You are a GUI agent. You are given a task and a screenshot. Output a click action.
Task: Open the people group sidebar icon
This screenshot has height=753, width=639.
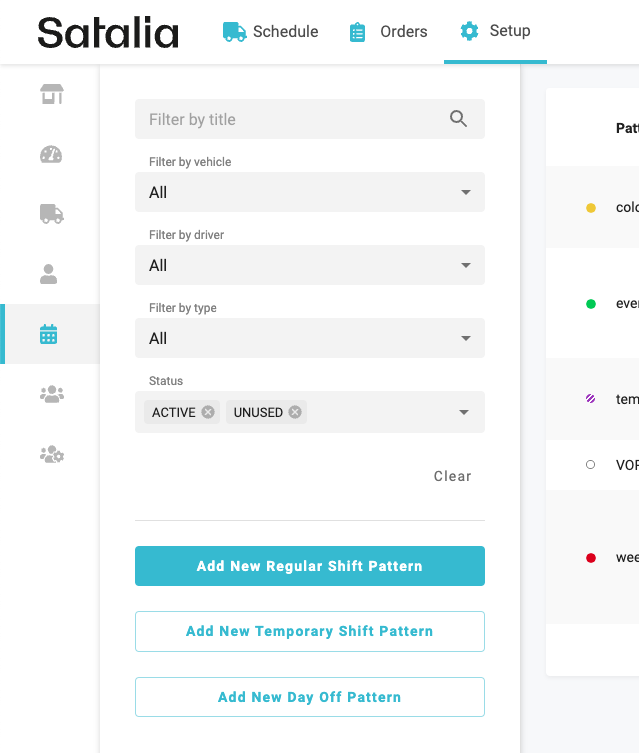tap(51, 394)
